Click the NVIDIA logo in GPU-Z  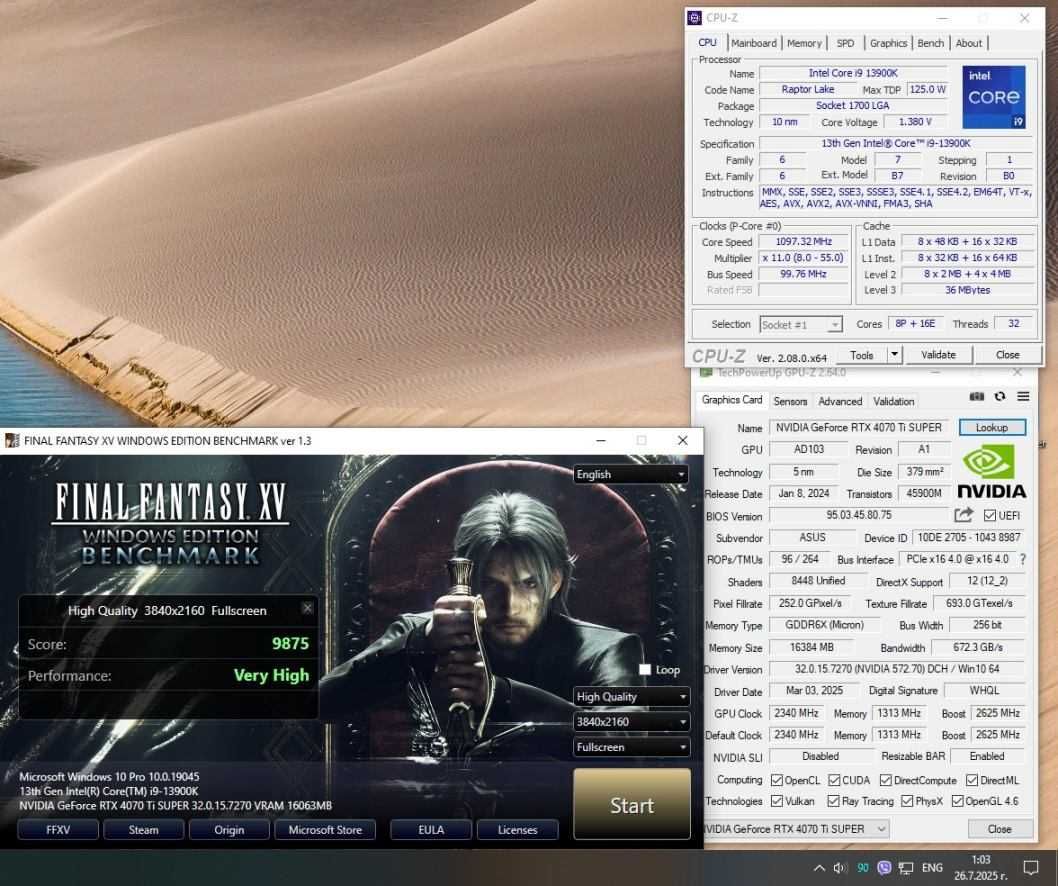991,471
